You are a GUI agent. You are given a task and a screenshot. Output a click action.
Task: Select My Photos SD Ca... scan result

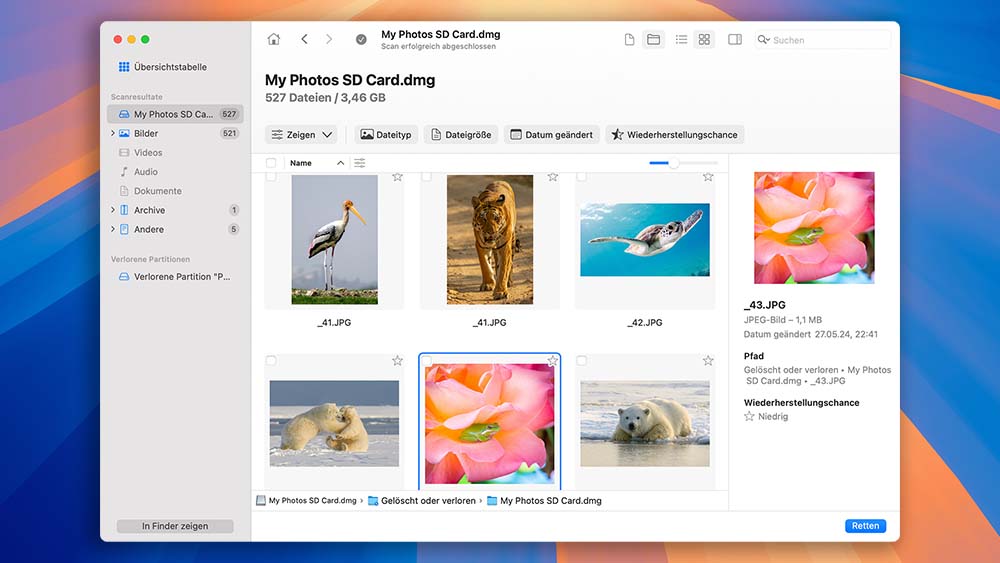(175, 114)
